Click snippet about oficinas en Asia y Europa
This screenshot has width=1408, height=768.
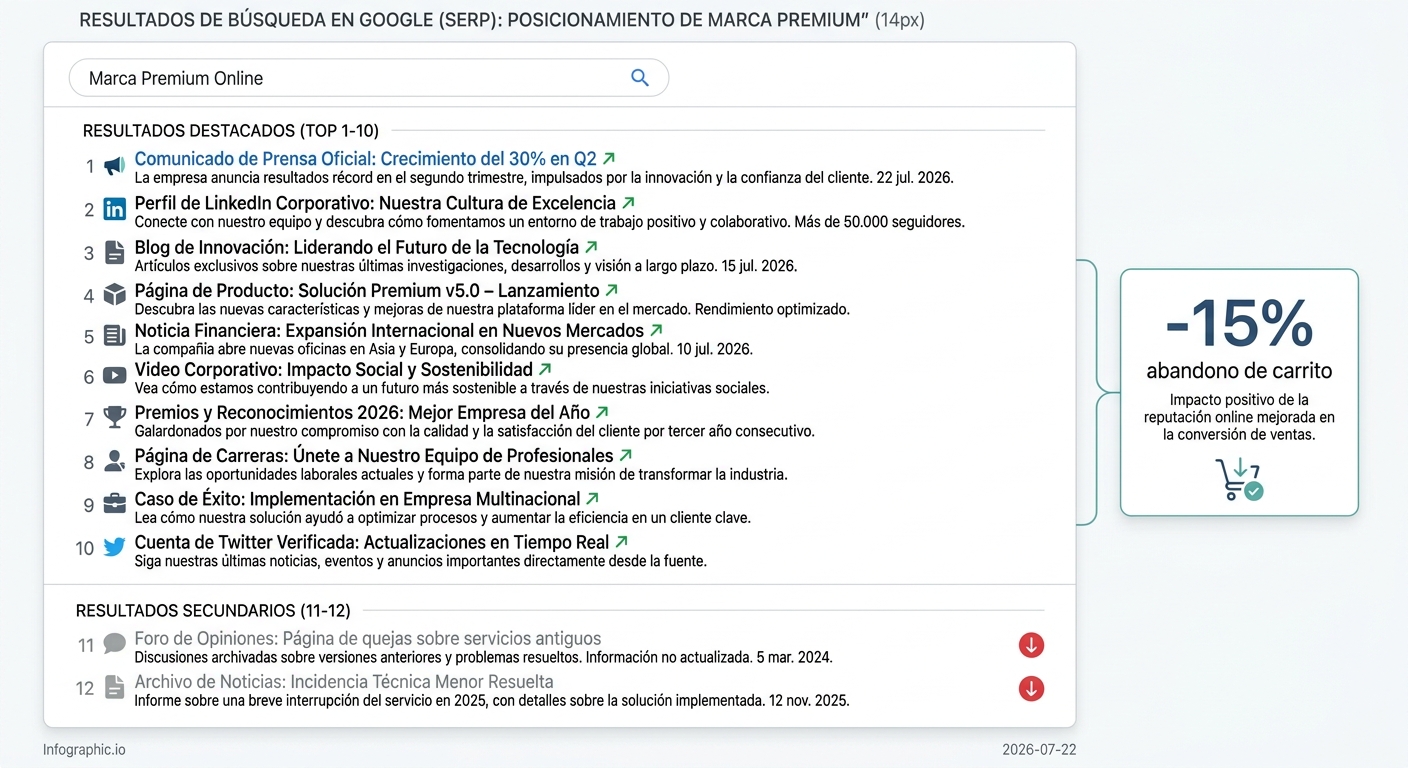click(443, 349)
